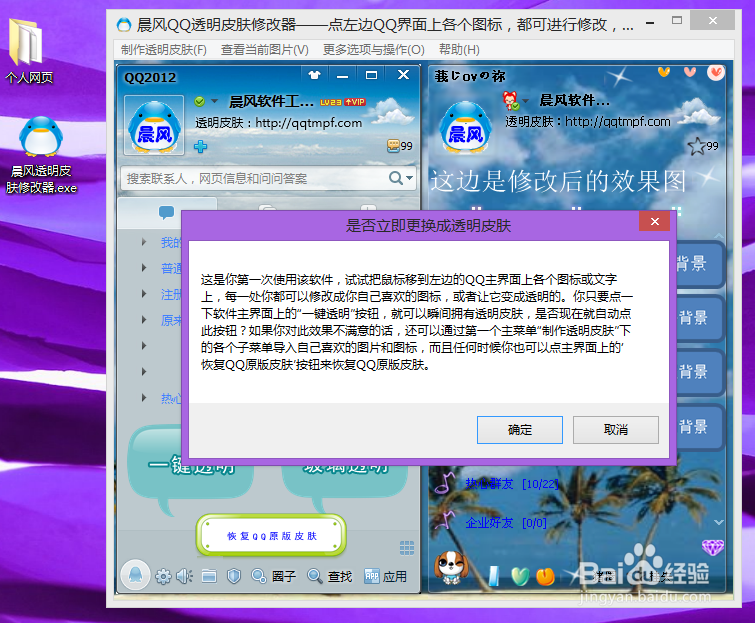Click the search contacts input field
This screenshot has height=623, width=755.
(268, 179)
